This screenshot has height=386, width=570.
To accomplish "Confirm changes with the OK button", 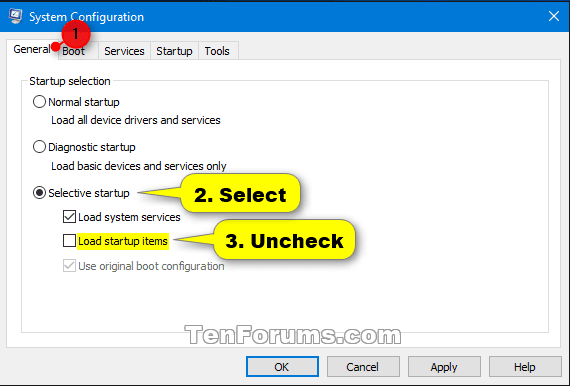I will [282, 367].
